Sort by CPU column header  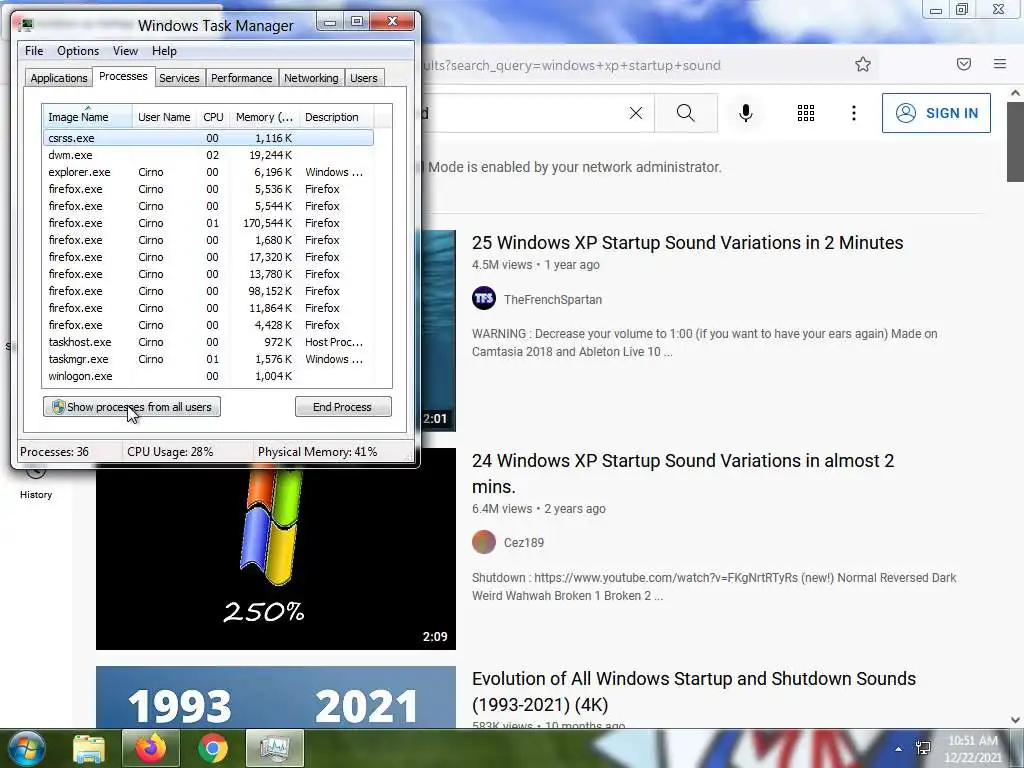click(213, 117)
